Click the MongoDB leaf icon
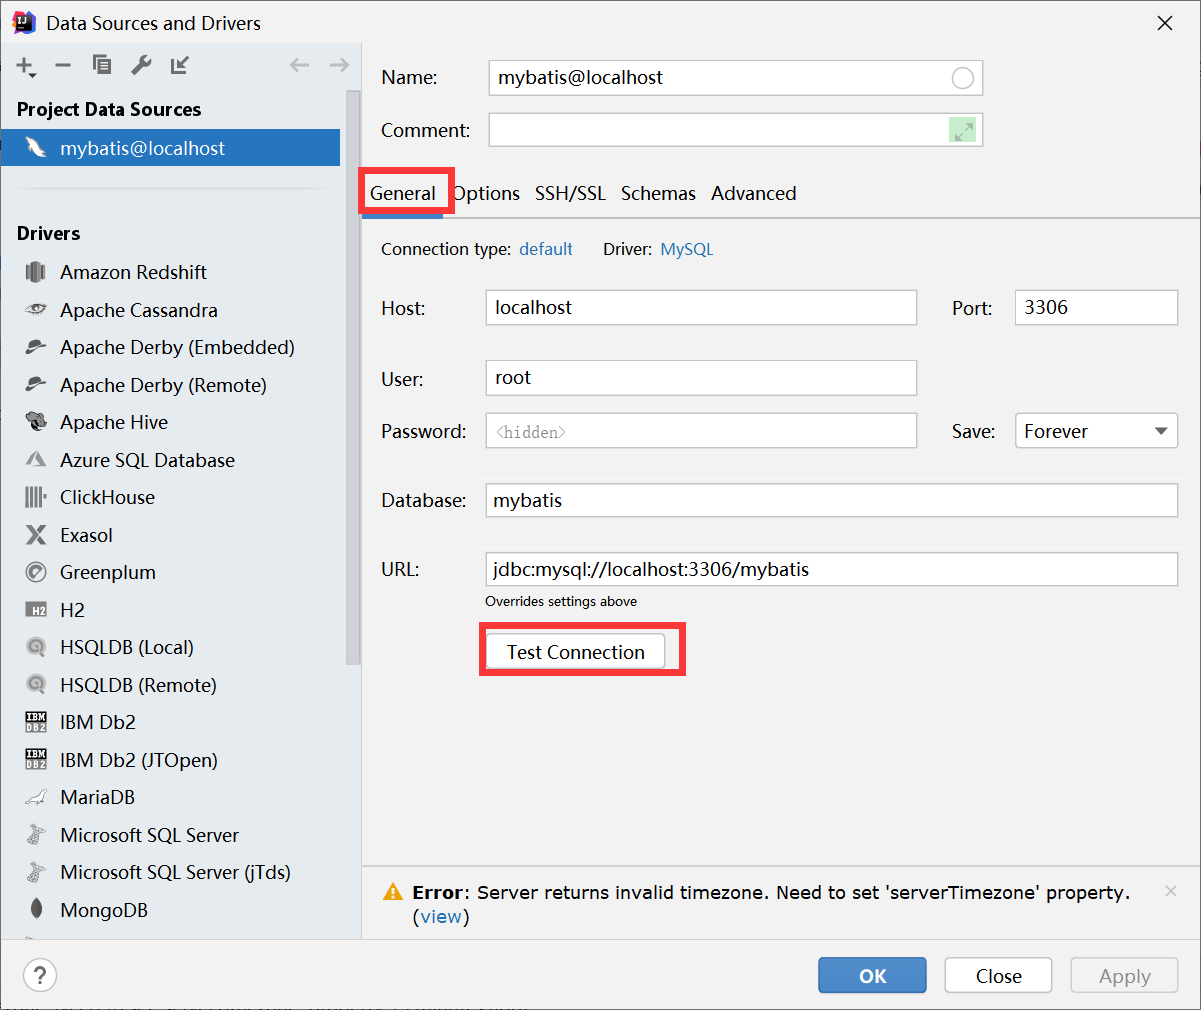 click(36, 910)
